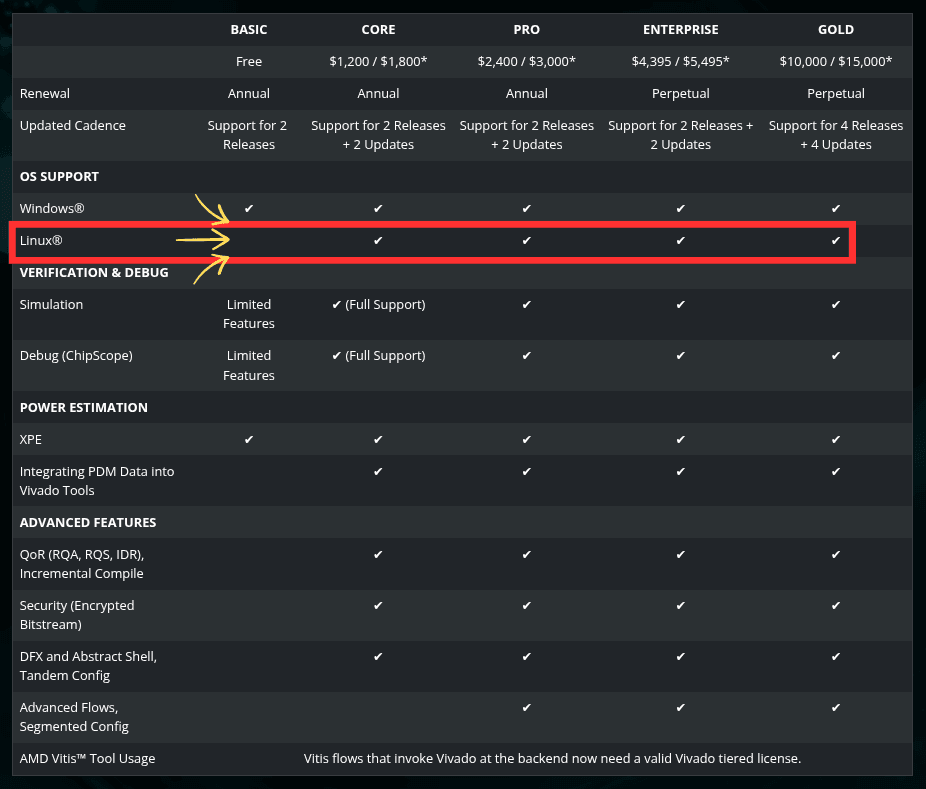Click the Windows checkmark under GOLD

coord(836,208)
